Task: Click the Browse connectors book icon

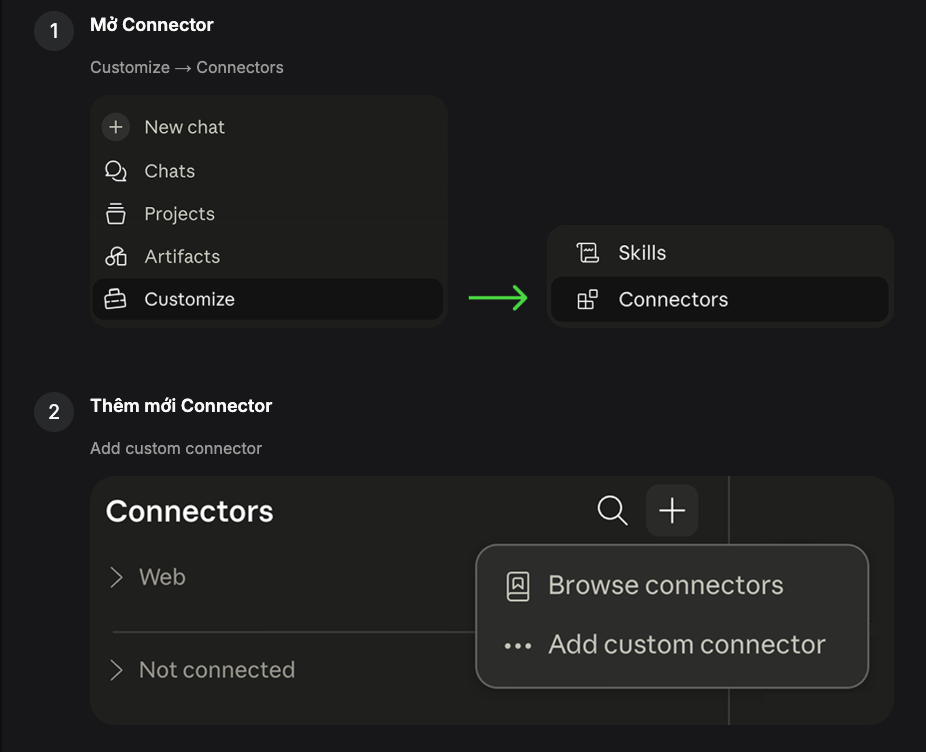Action: [518, 586]
